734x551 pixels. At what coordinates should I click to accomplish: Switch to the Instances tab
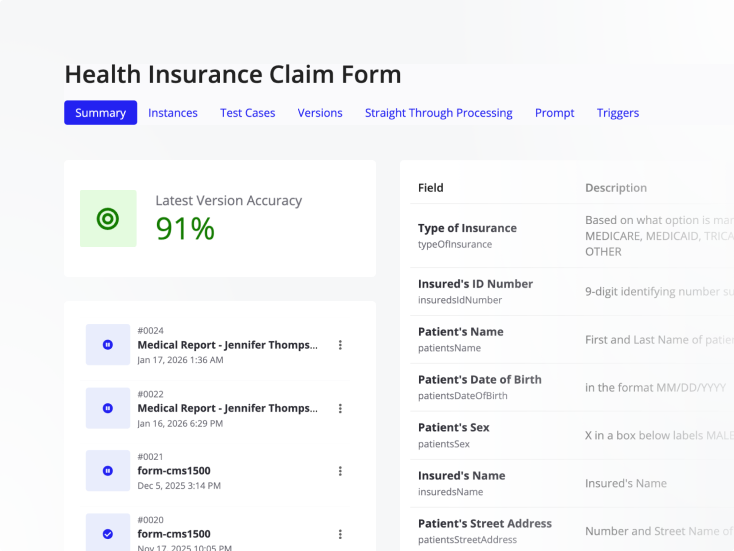coord(173,113)
